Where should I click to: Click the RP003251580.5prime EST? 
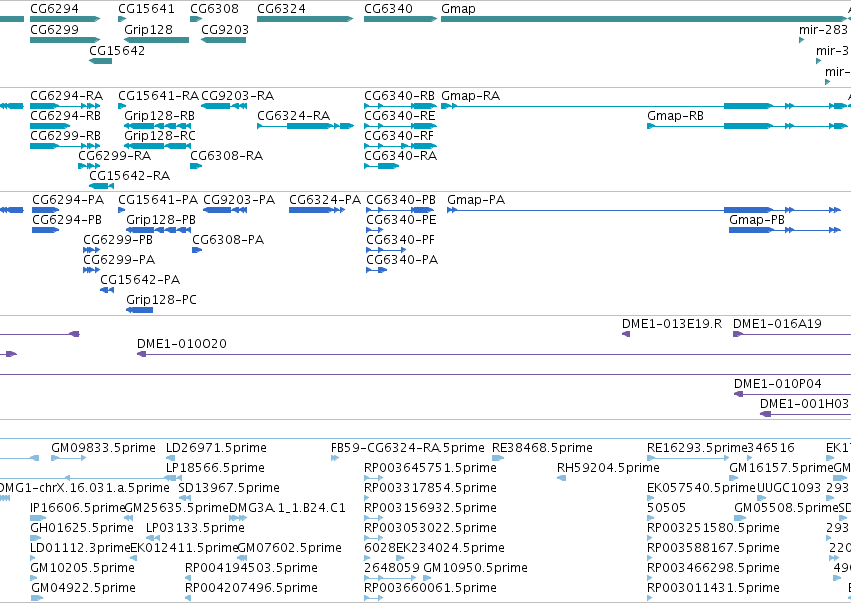(650, 538)
